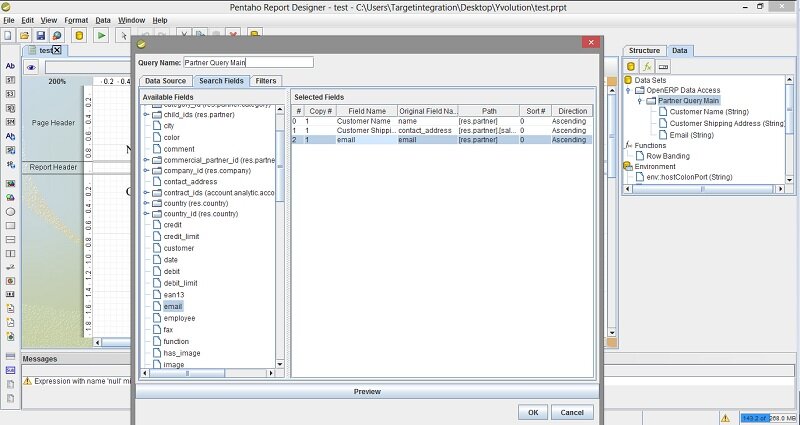
Task: Click the warning icon in the status bar
Action: pyautogui.click(x=725, y=418)
